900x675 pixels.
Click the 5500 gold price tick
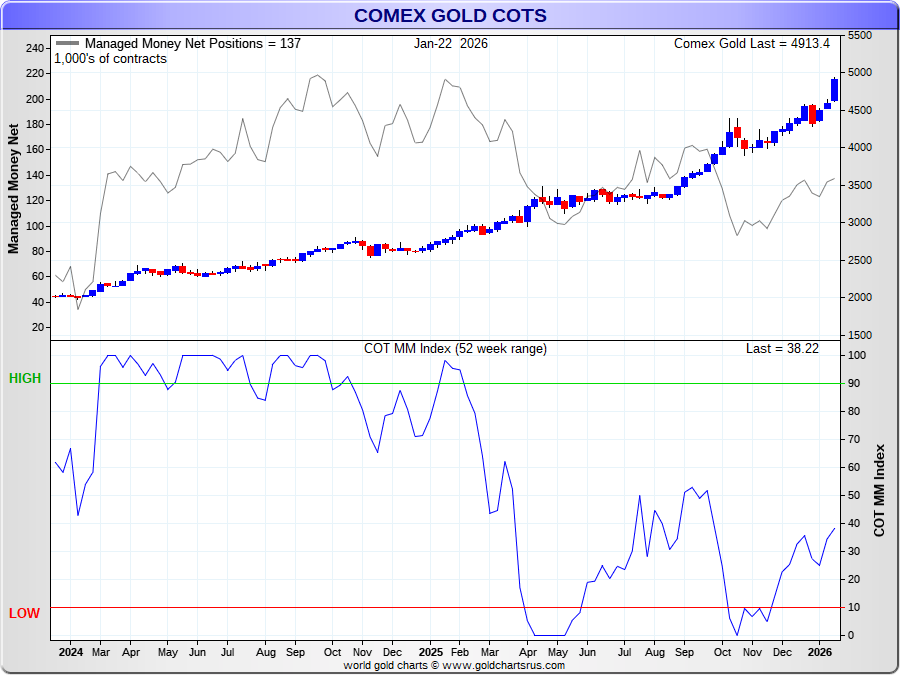(860, 35)
